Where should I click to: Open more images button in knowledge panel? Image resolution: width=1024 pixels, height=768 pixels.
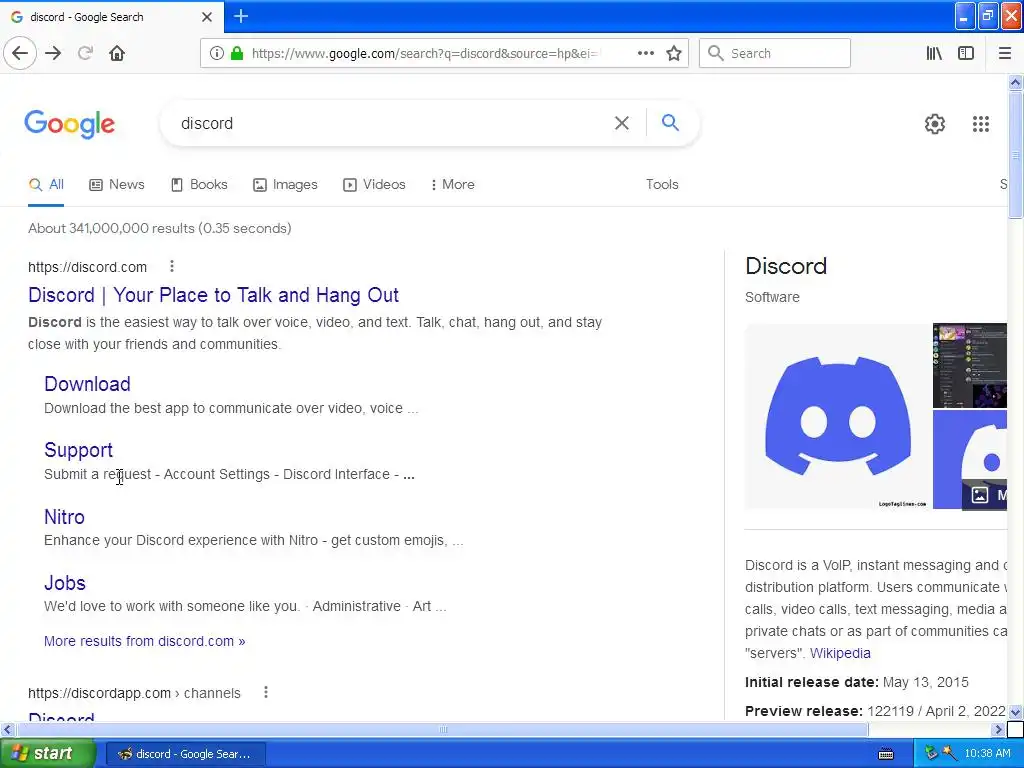click(984, 494)
